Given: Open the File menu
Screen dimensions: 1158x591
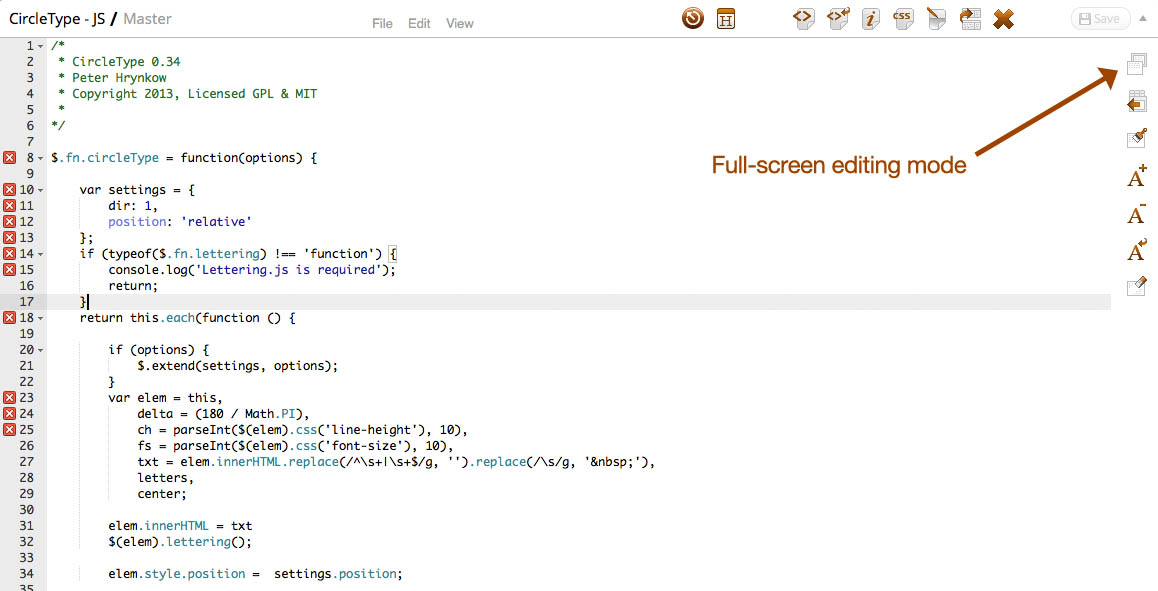Looking at the screenshot, I should click(381, 23).
